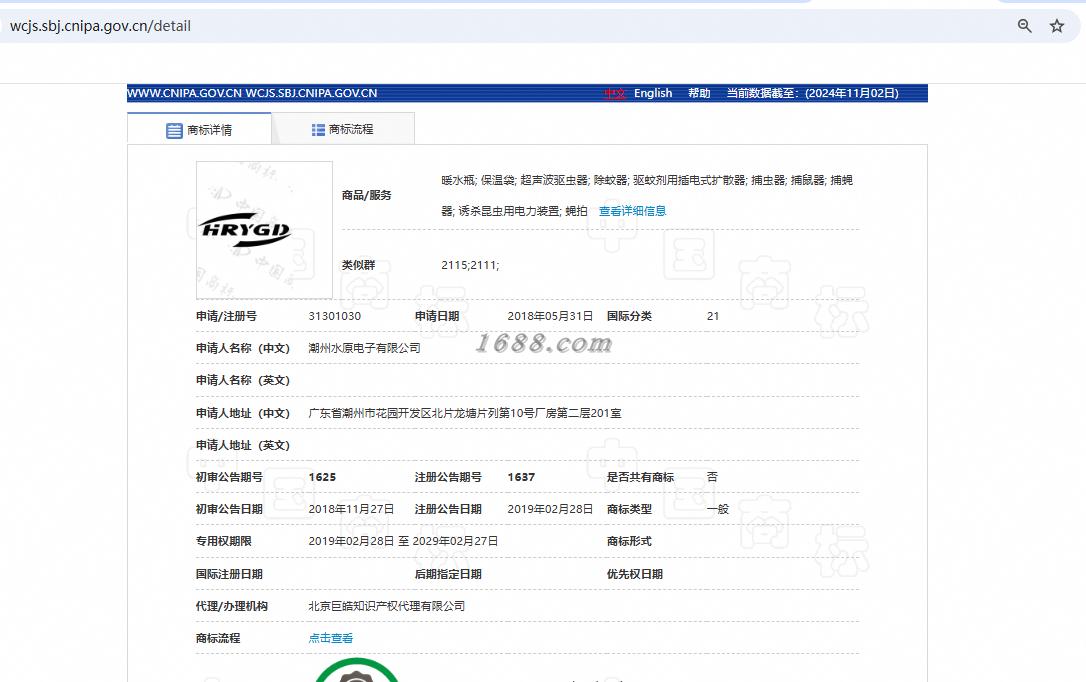Click the HRYGD trademark logo image
This screenshot has height=682, width=1086.
point(264,230)
